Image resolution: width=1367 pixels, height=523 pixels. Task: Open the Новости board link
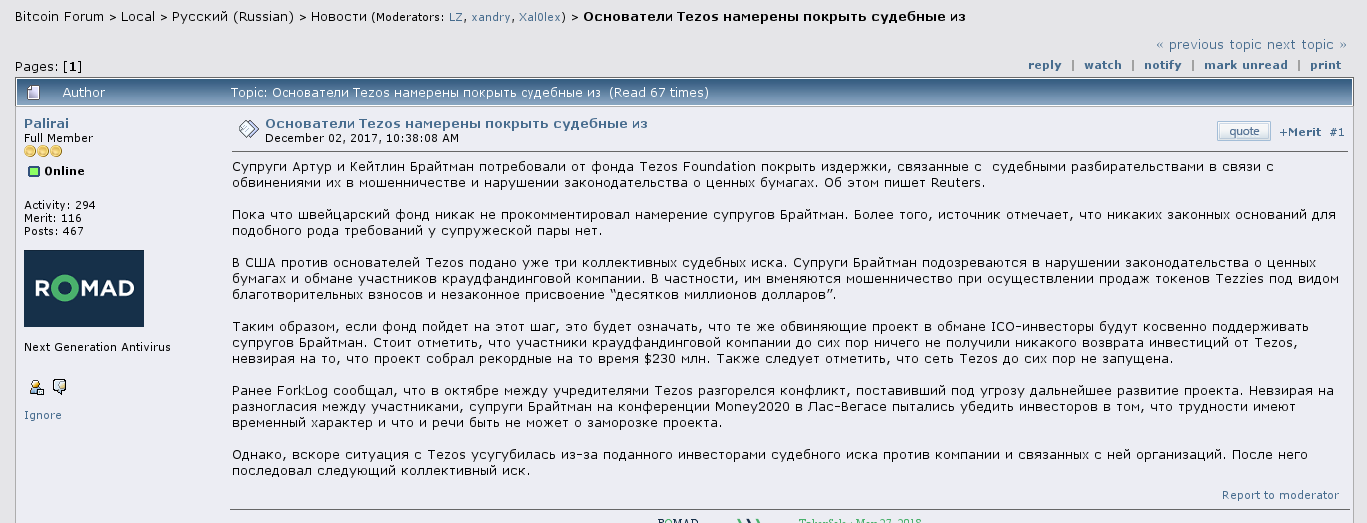click(x=338, y=17)
